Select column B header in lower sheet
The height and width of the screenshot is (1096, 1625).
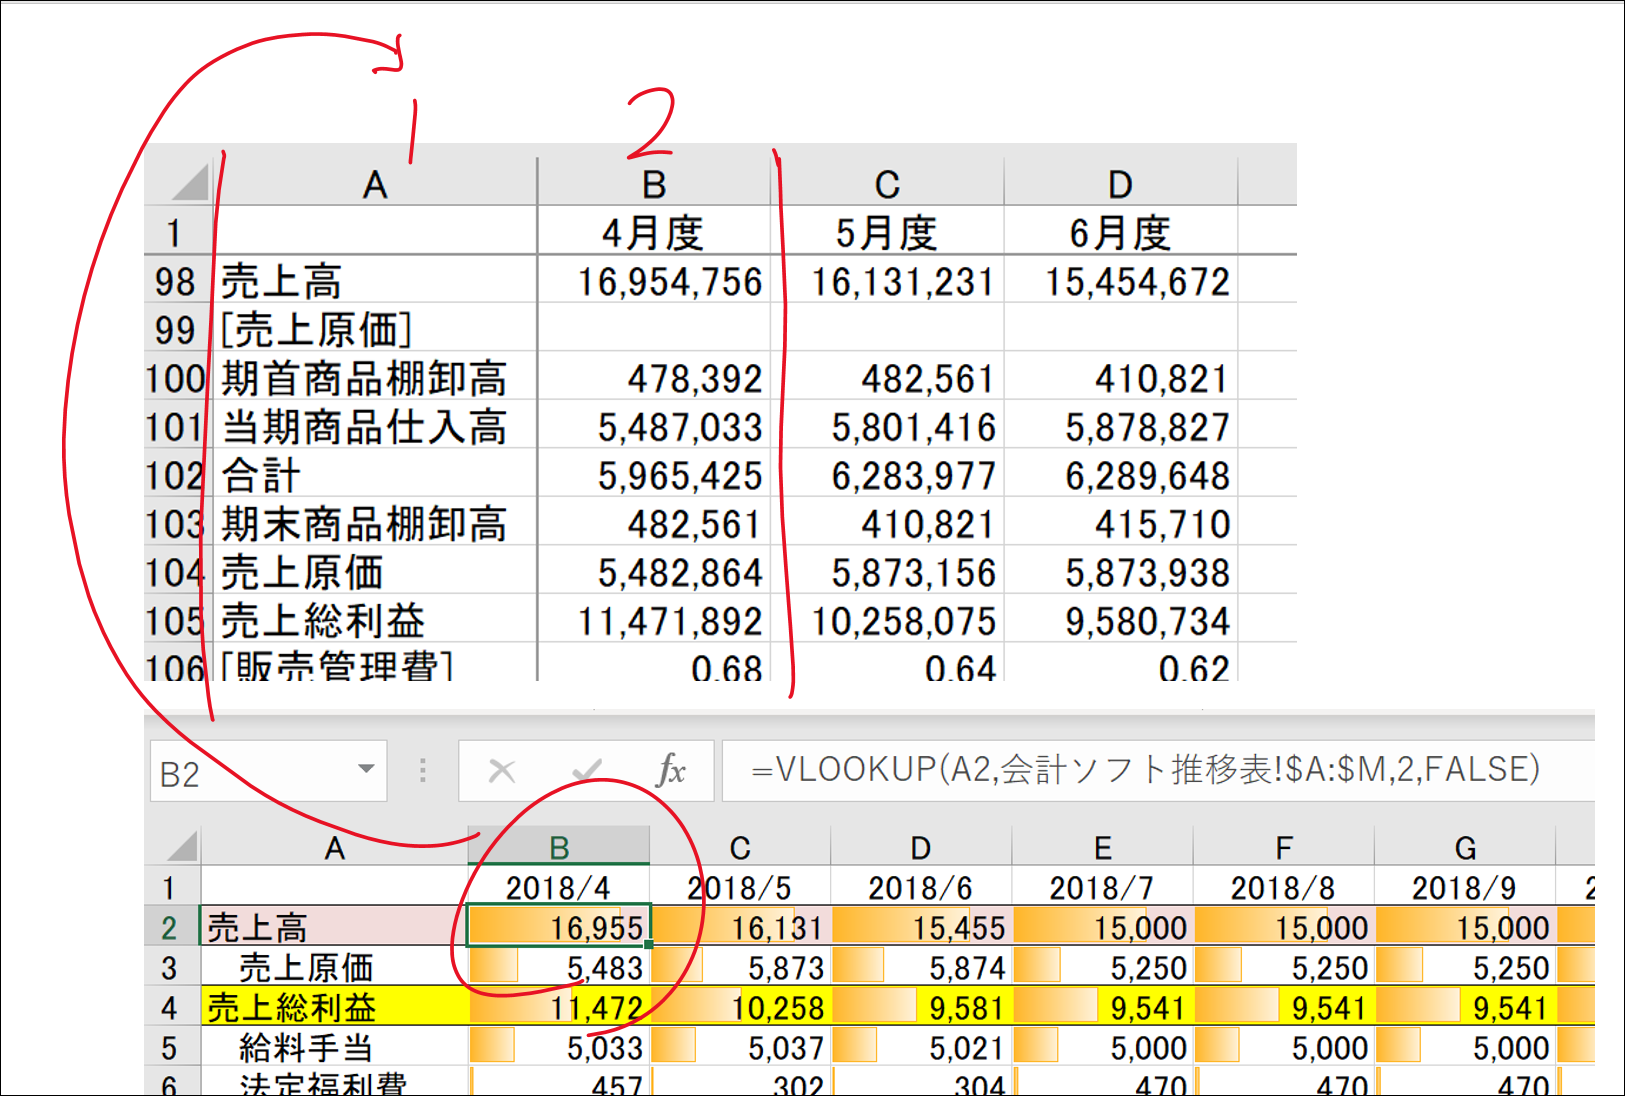[x=559, y=847]
